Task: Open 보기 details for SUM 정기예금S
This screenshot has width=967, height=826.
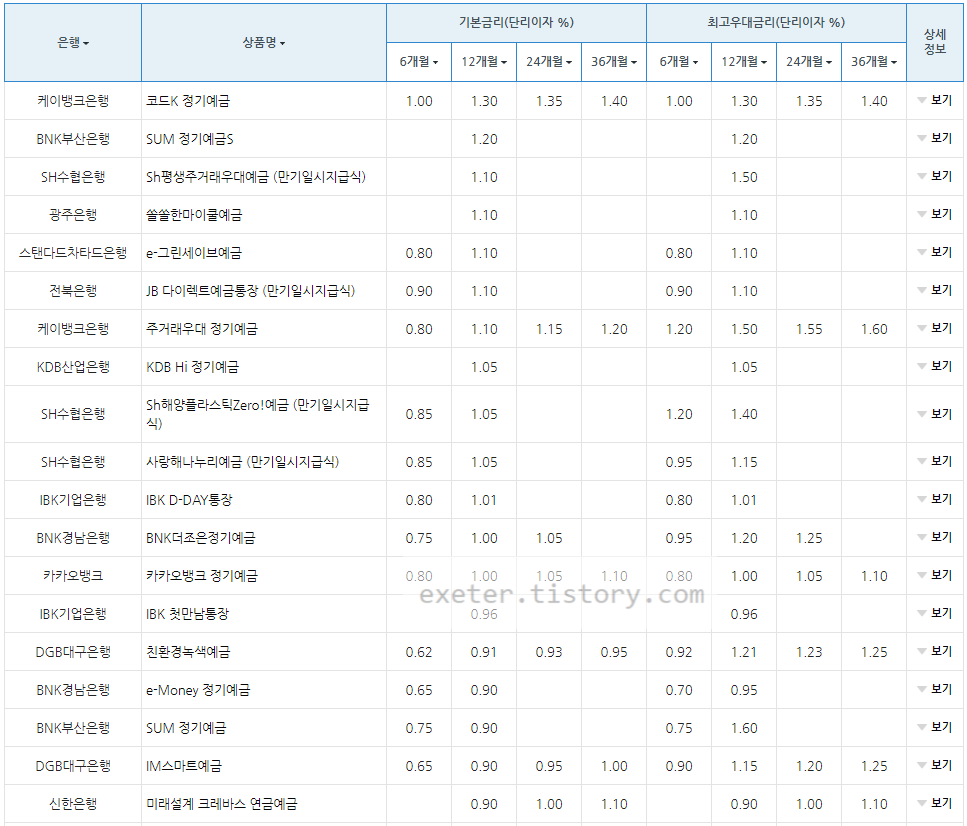Action: 935,138
